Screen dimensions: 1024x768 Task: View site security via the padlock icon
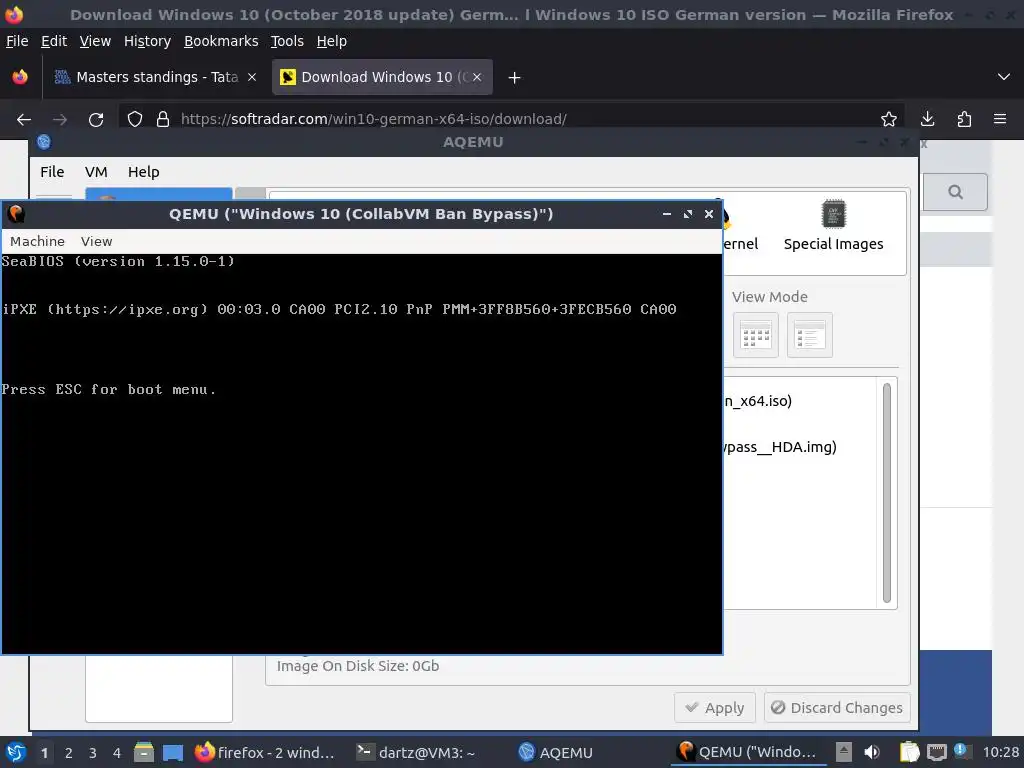click(x=163, y=119)
